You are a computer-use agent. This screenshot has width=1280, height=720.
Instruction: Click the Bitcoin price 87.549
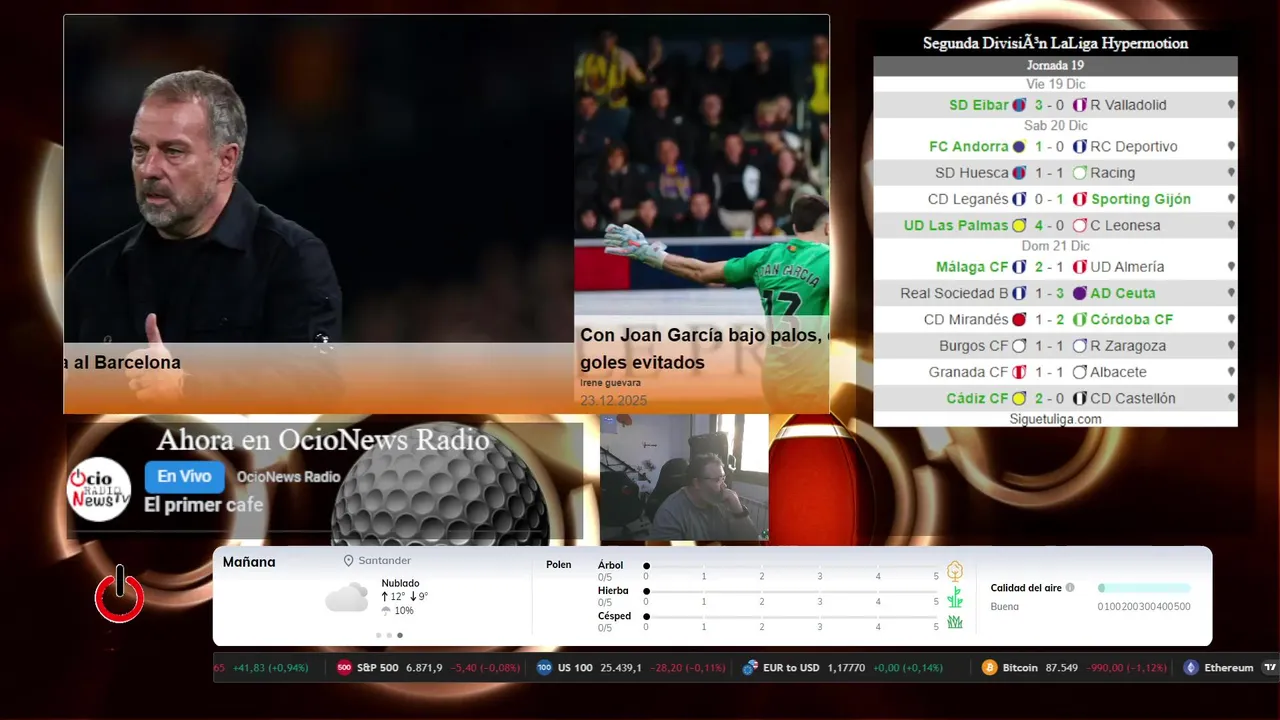[1061, 668]
